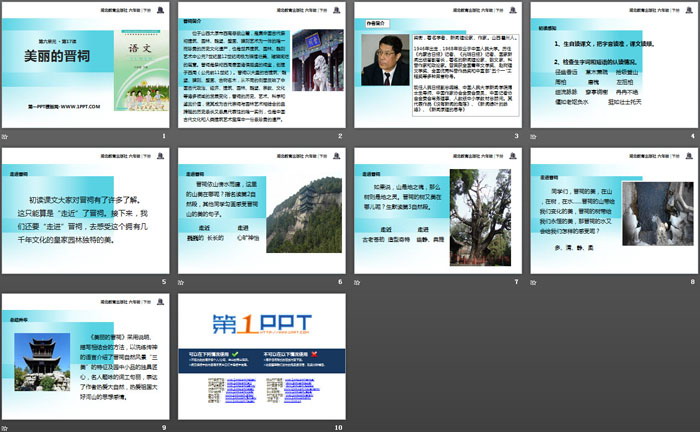This screenshot has height=432, width=700.
Task: Select slide 1 titled 美丽的晋祠
Action: (86, 65)
